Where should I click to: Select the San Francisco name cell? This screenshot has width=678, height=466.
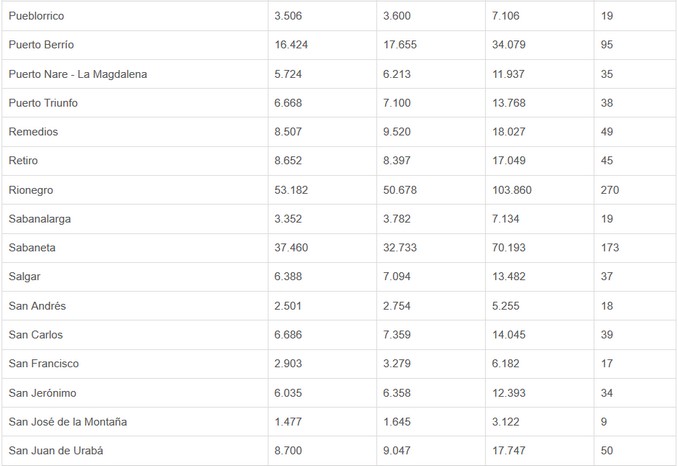(43, 364)
